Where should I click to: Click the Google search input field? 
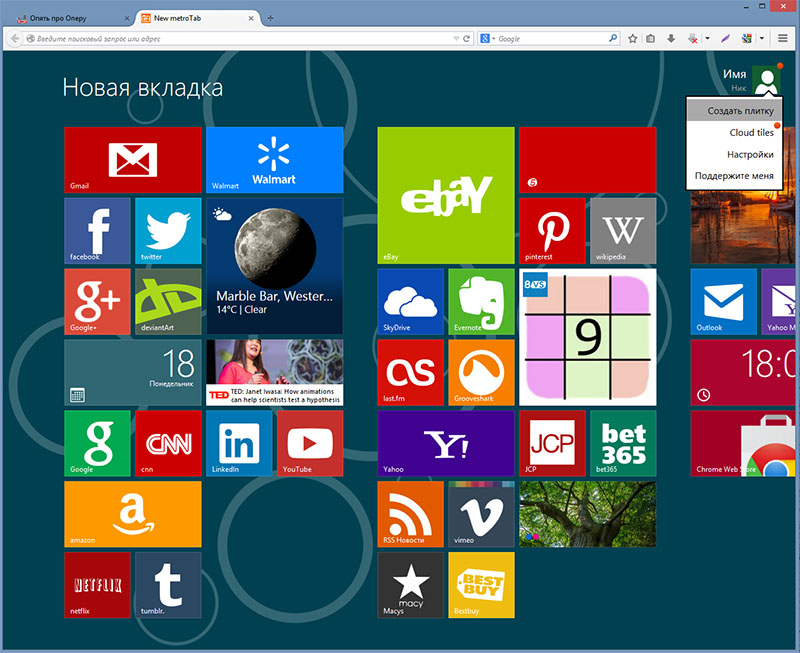[550, 38]
